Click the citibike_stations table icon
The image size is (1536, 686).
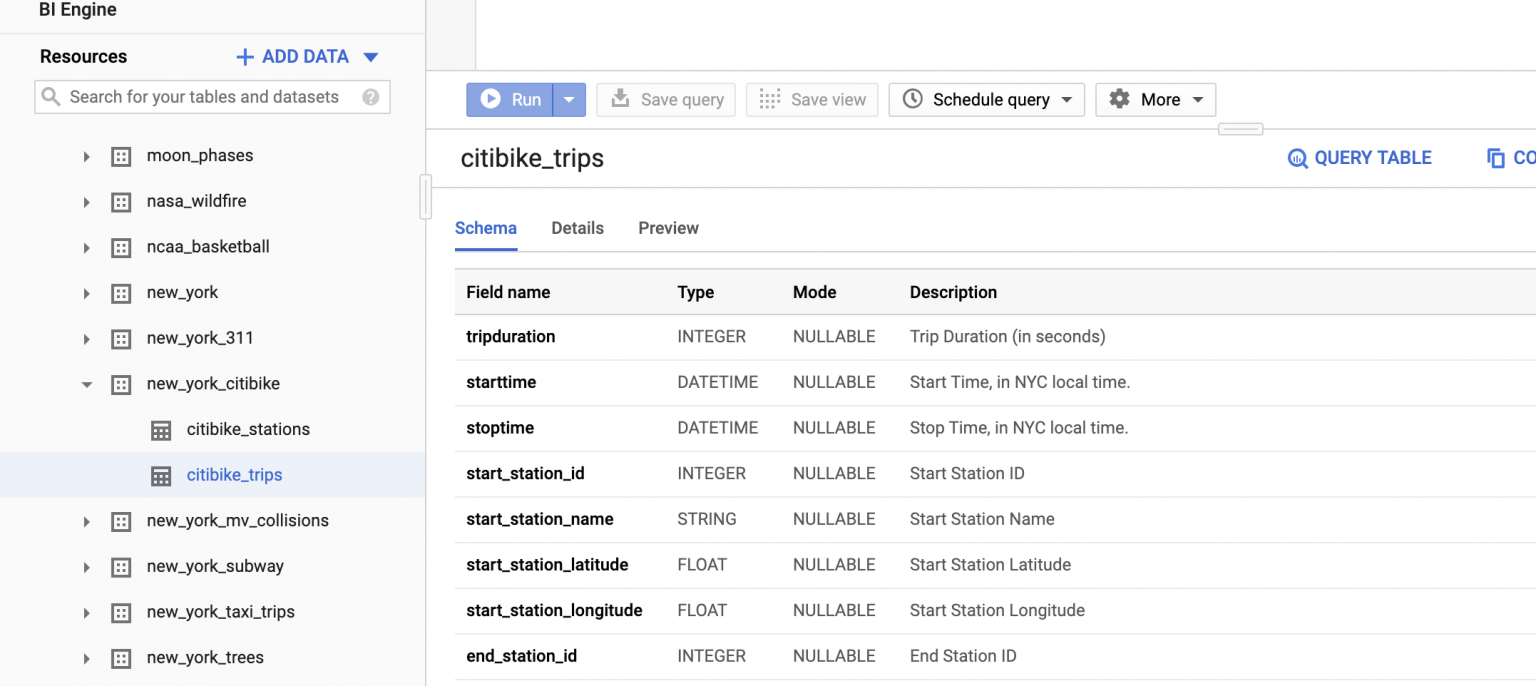(x=161, y=430)
